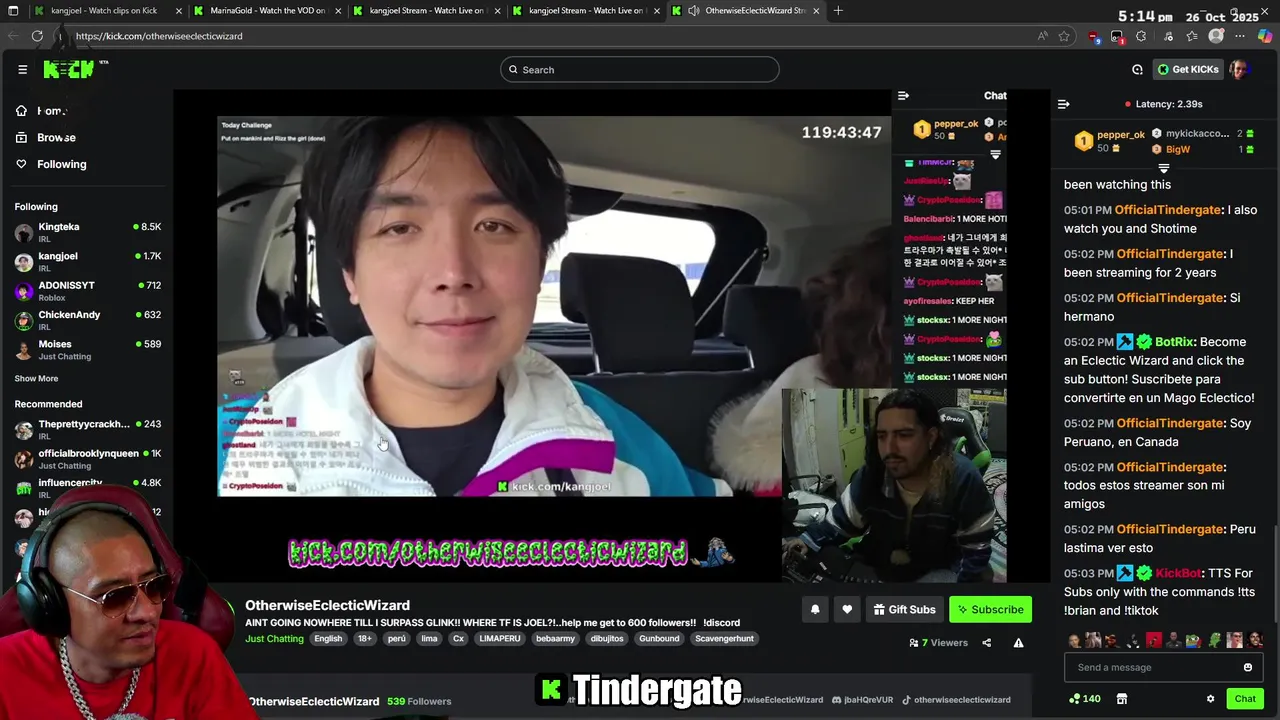Open Theprettycrackh... recommended channel
Screen dimensions: 1280x720
coord(87,429)
